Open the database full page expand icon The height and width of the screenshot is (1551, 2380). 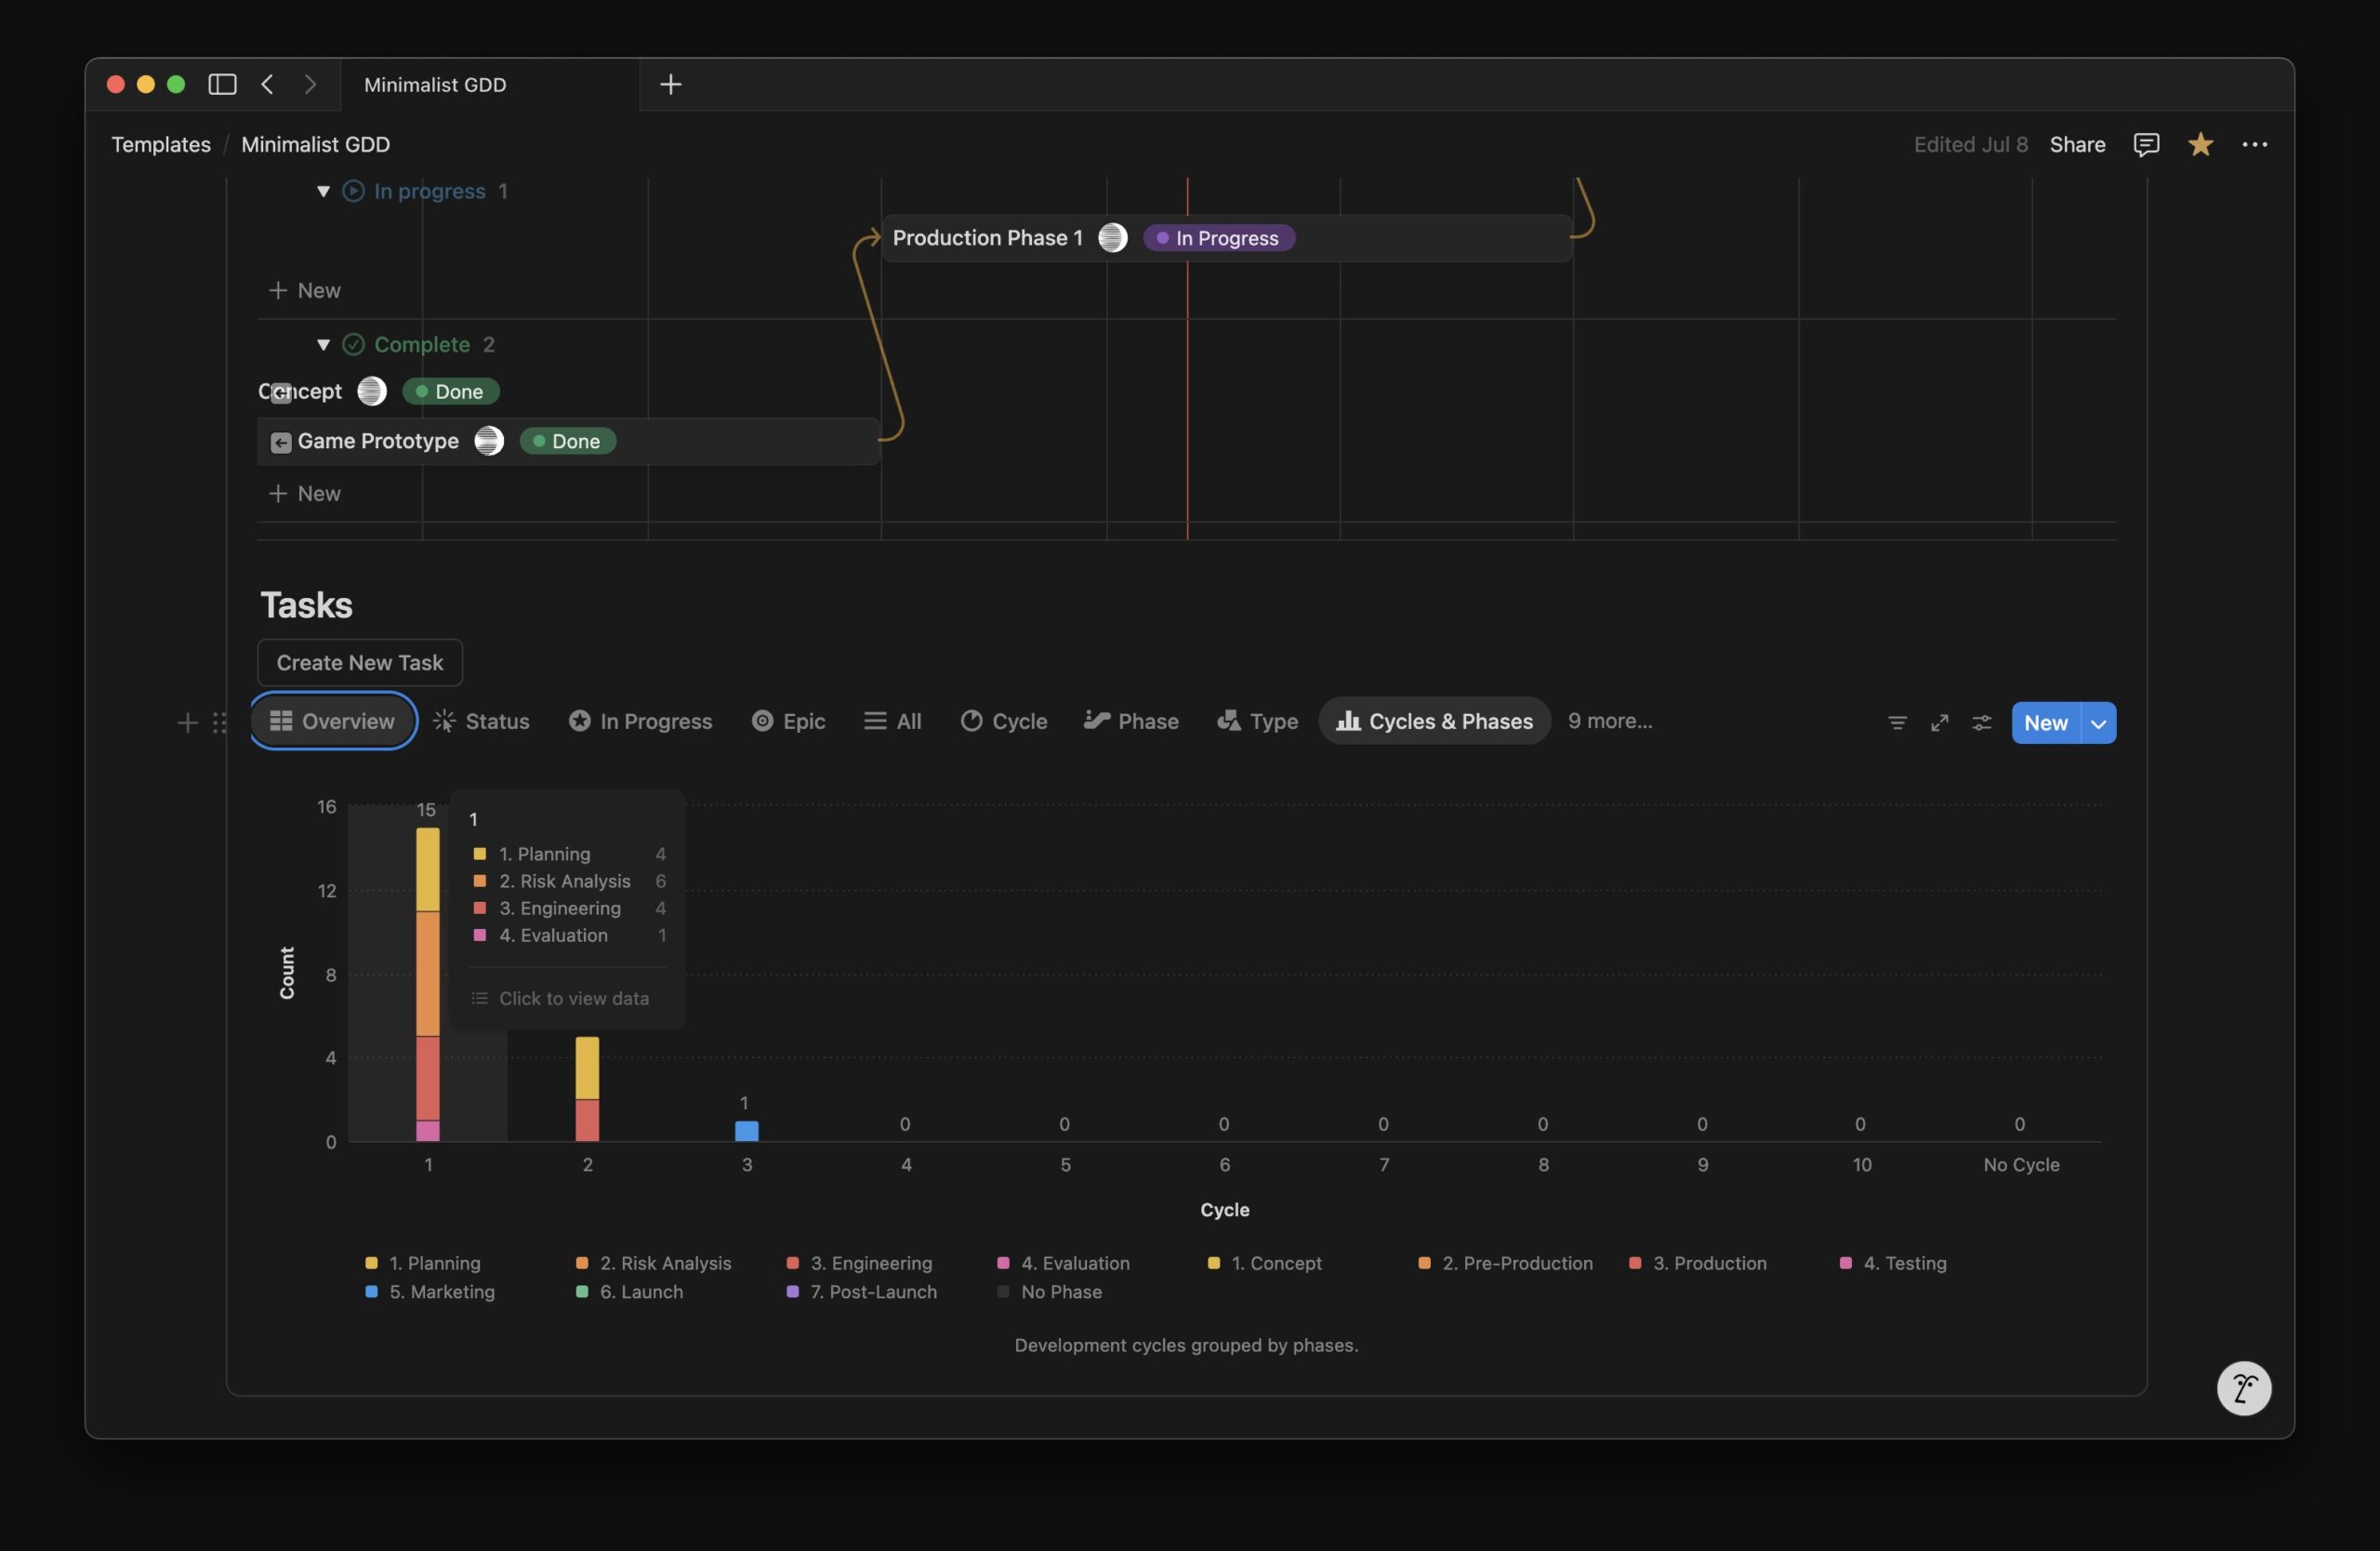tap(1939, 722)
